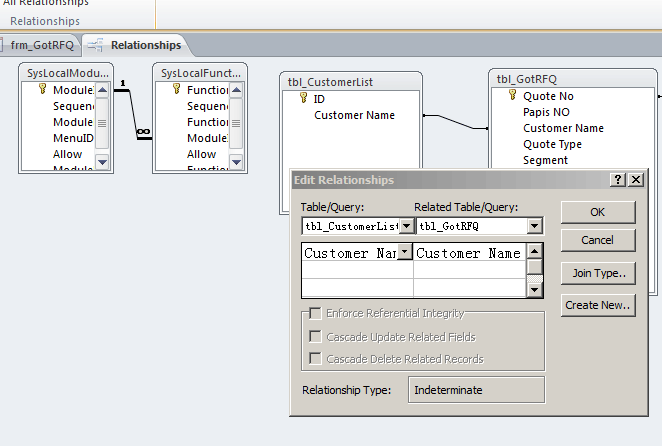Viewport: 662px width, 446px height.
Task: Click the help question mark in Edit Relationships
Action: coord(618,180)
